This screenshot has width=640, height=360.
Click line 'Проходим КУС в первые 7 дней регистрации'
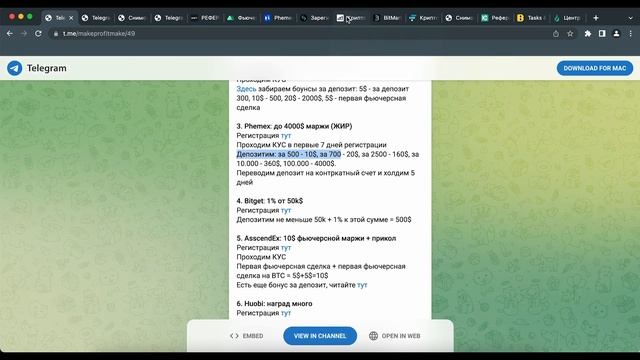click(x=311, y=145)
